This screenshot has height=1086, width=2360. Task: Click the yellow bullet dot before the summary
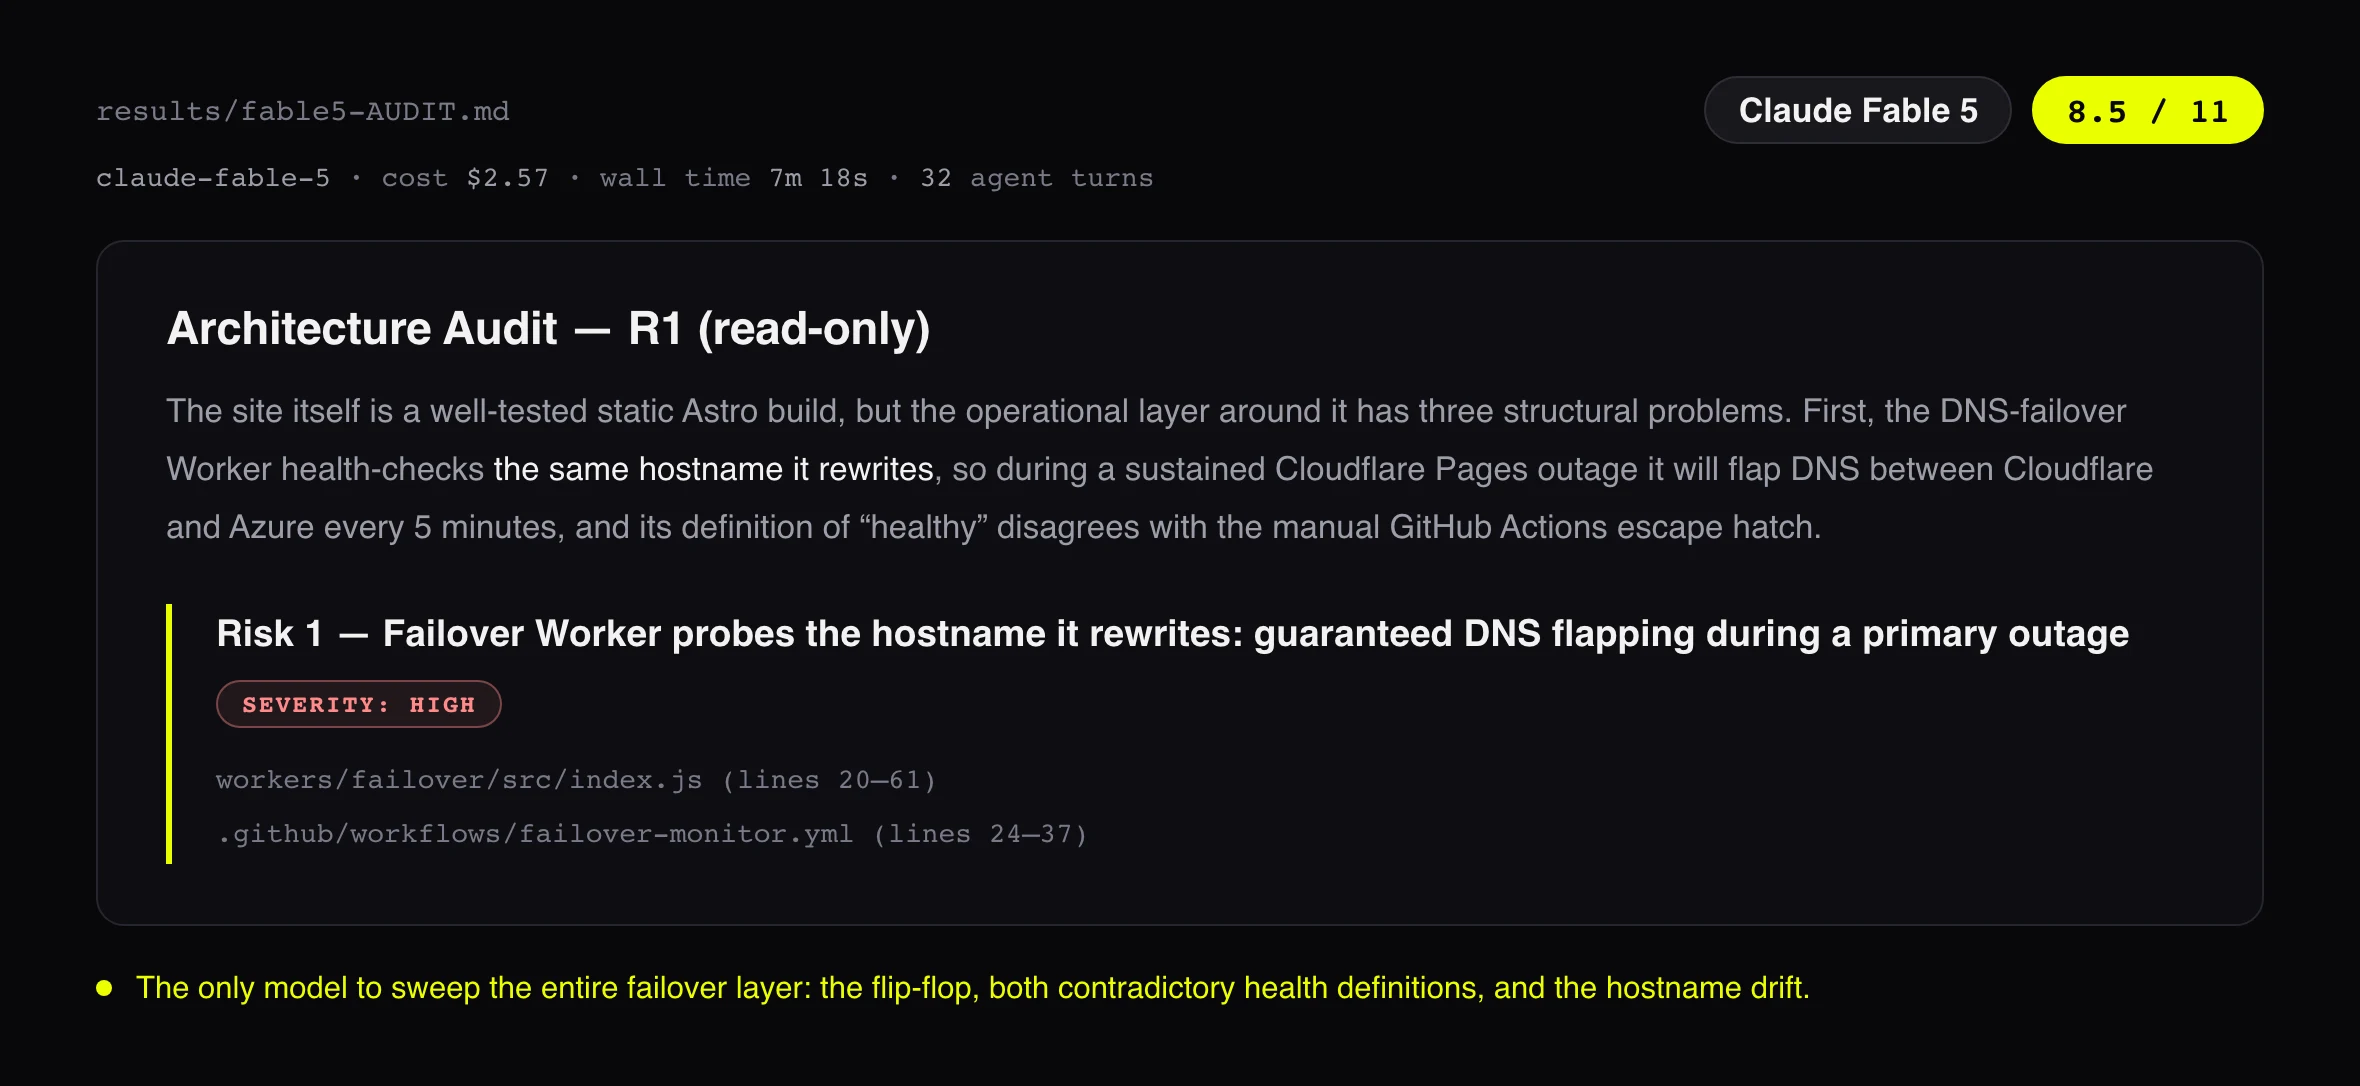tap(104, 988)
